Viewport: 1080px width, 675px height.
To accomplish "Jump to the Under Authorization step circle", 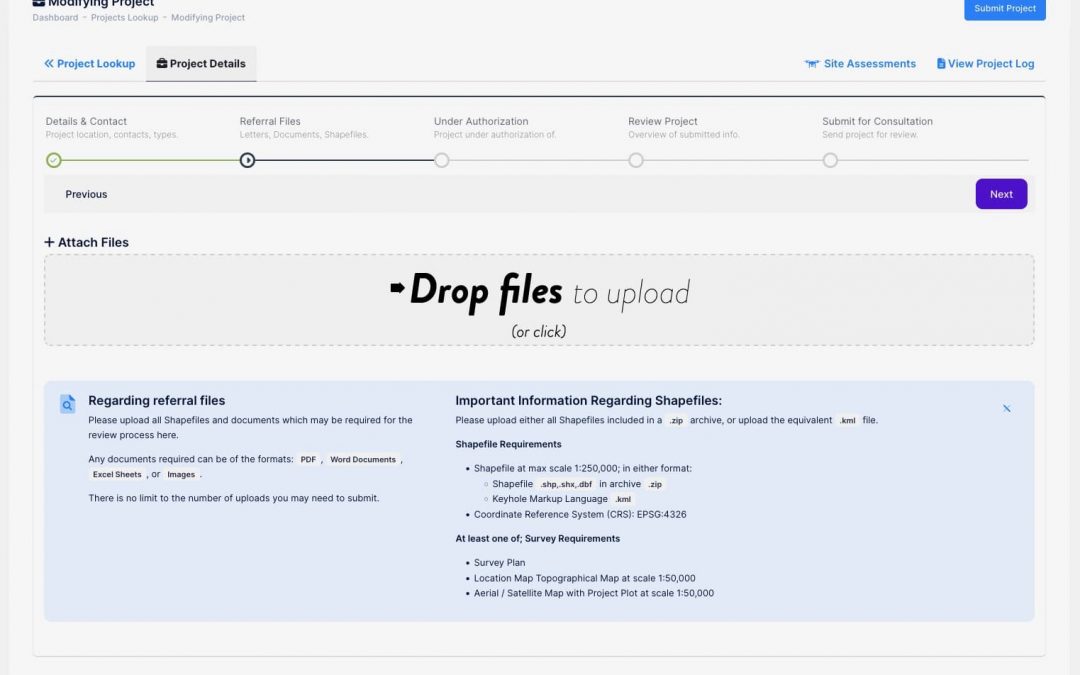I will (x=442, y=160).
